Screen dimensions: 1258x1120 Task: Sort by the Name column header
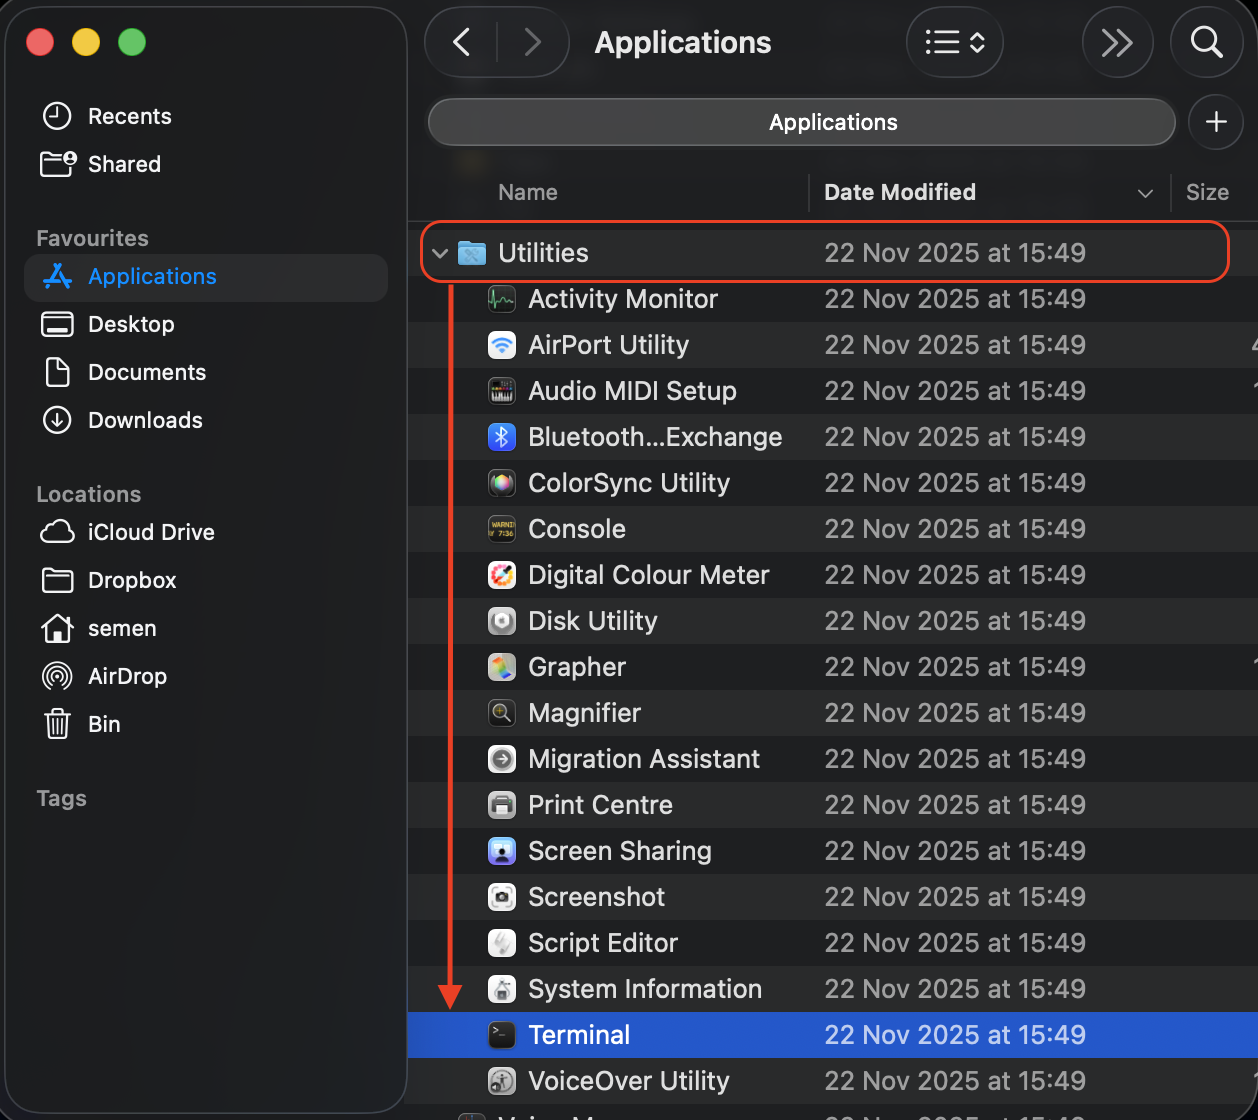pos(528,192)
